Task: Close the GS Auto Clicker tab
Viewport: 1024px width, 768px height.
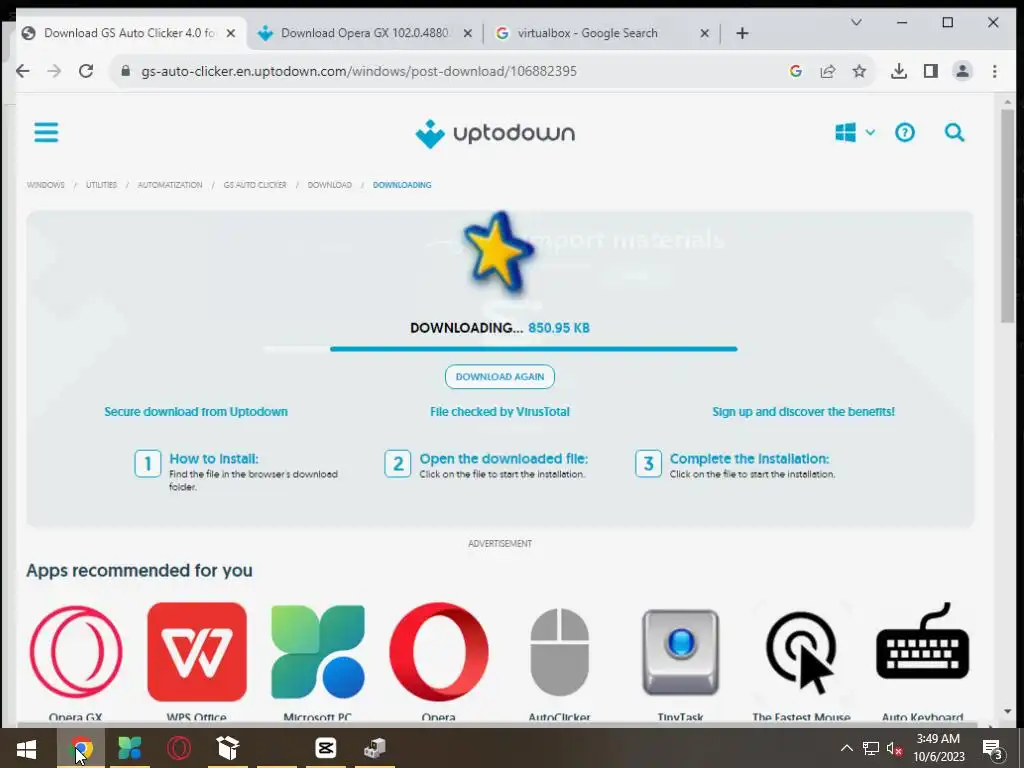Action: [231, 33]
